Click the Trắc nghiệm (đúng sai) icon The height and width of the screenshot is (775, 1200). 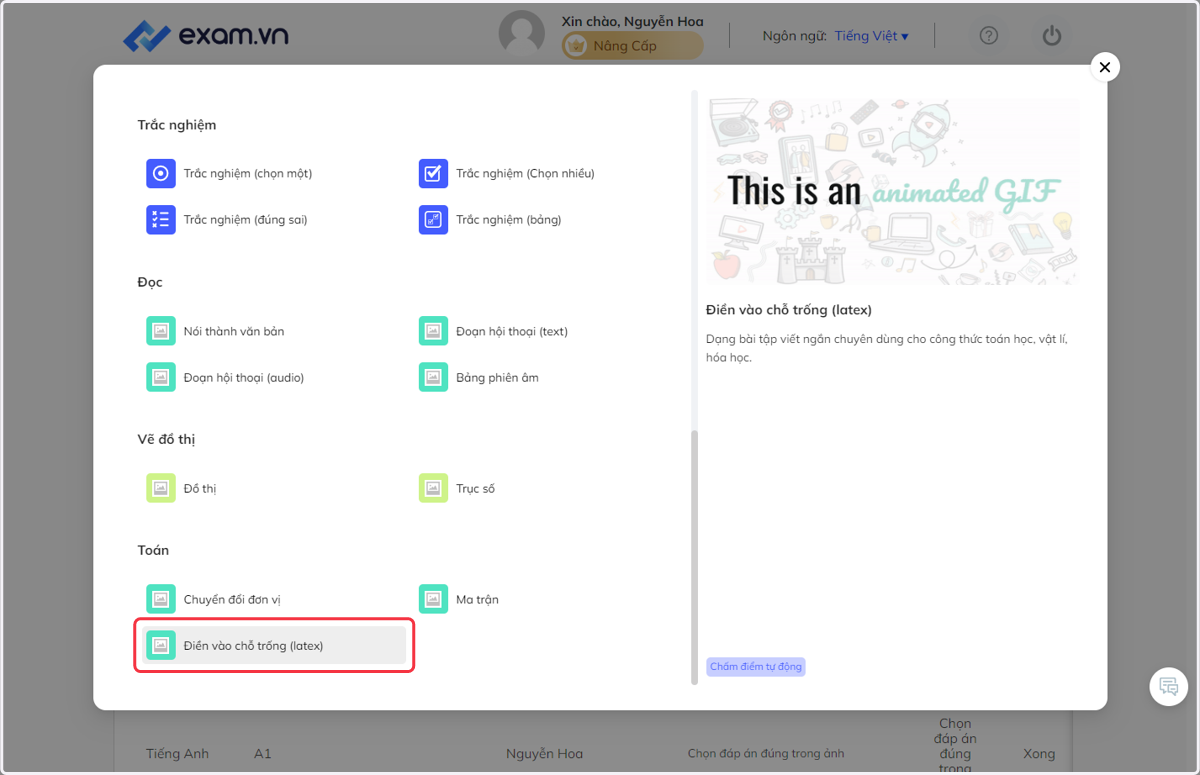pyautogui.click(x=161, y=219)
